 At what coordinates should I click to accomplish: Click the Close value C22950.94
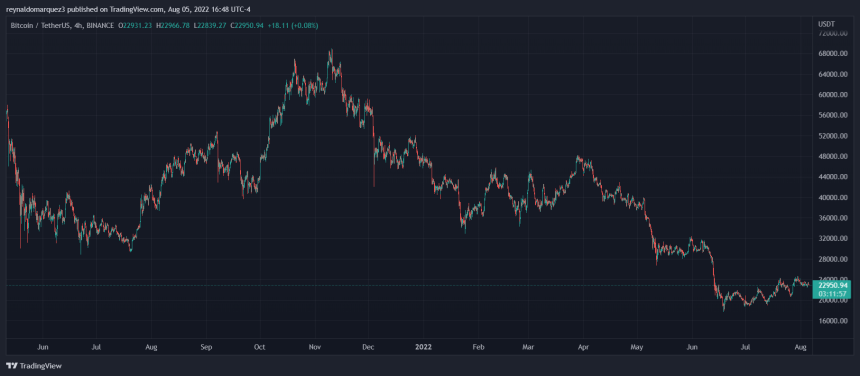click(246, 25)
